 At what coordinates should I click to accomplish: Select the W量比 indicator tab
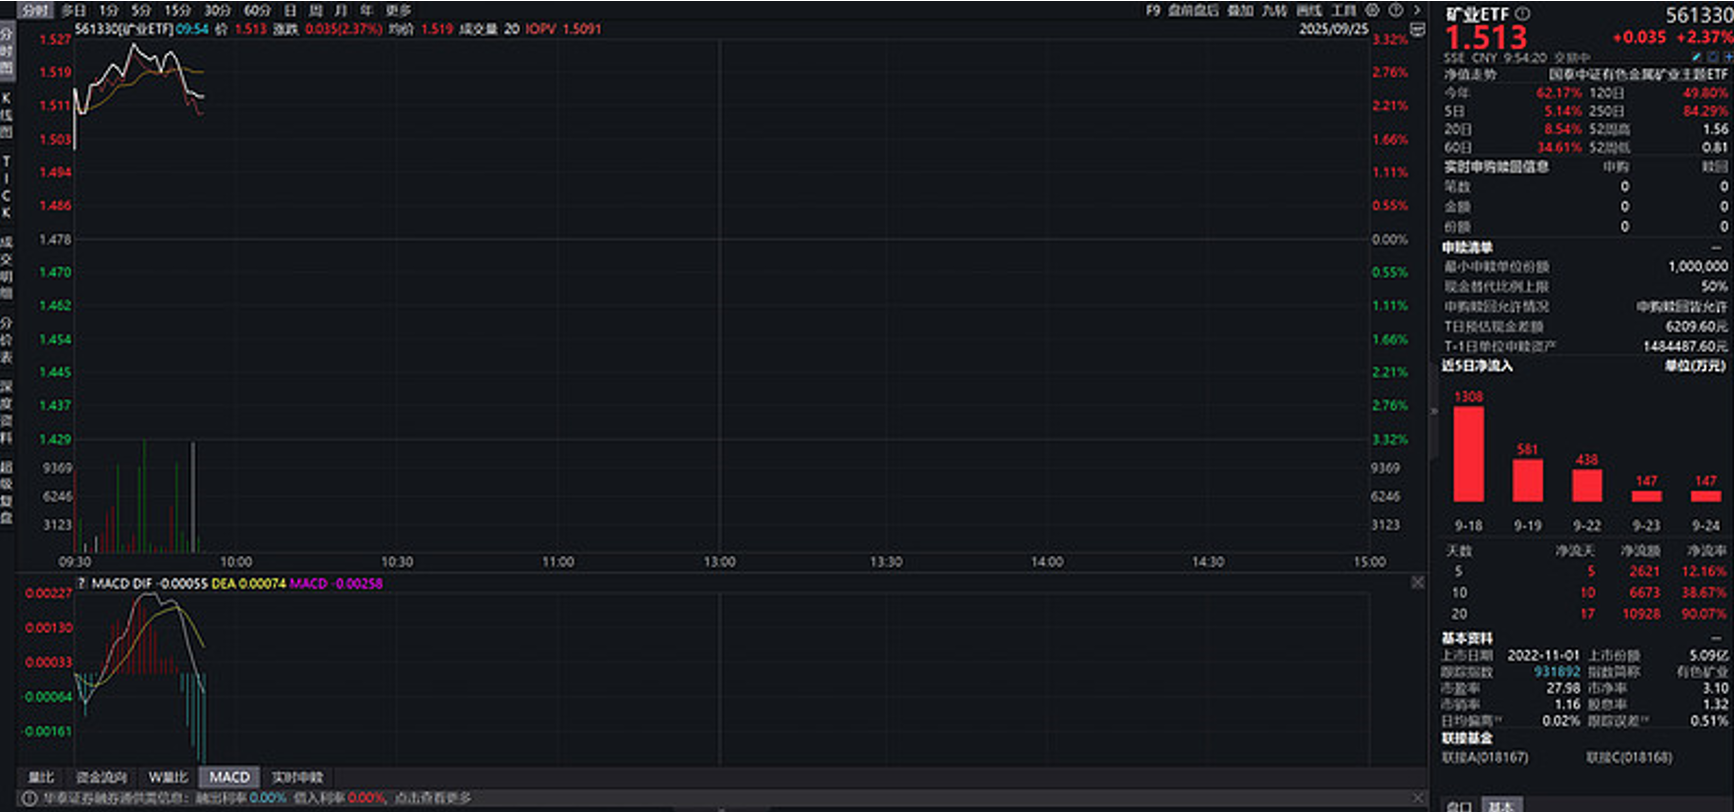point(168,777)
